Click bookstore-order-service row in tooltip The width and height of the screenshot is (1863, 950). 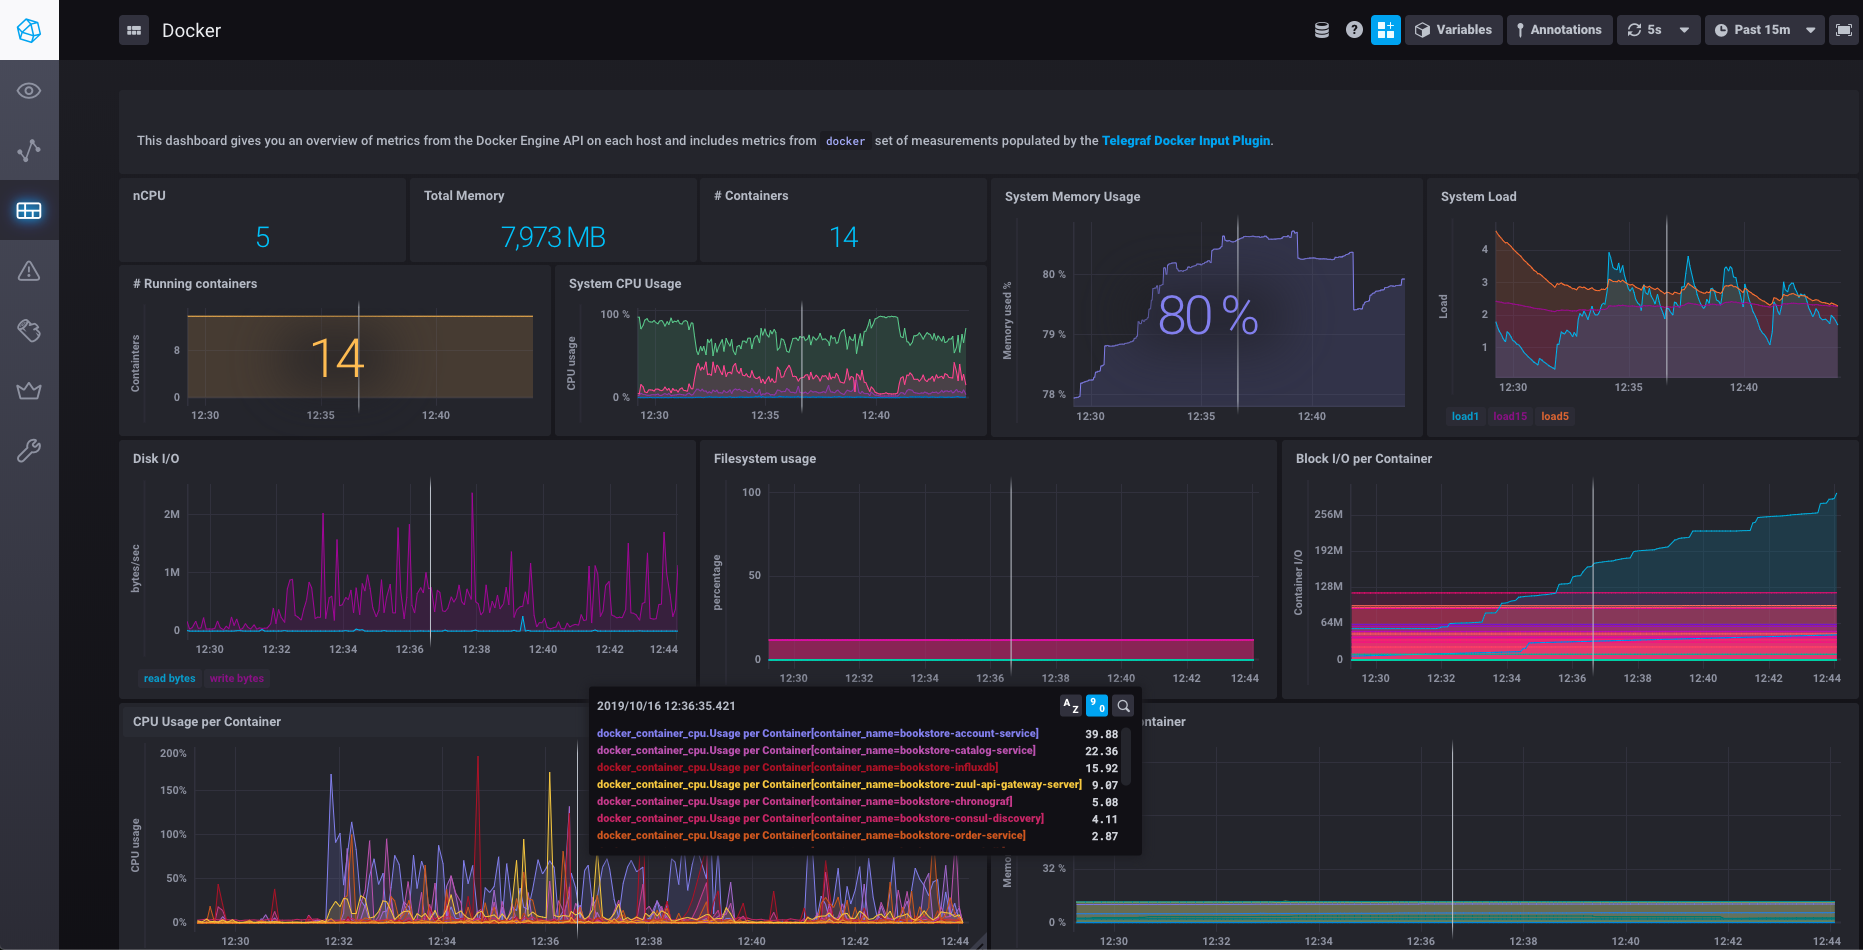(x=857, y=836)
